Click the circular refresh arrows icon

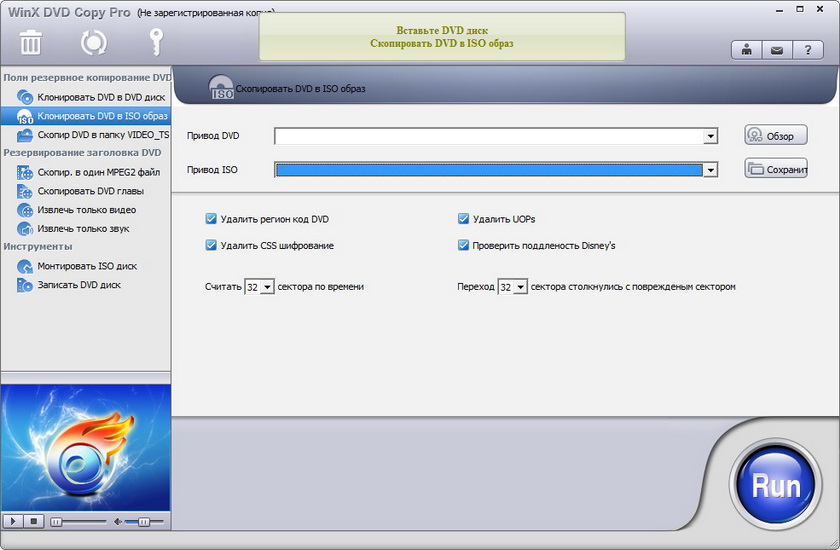click(x=94, y=43)
